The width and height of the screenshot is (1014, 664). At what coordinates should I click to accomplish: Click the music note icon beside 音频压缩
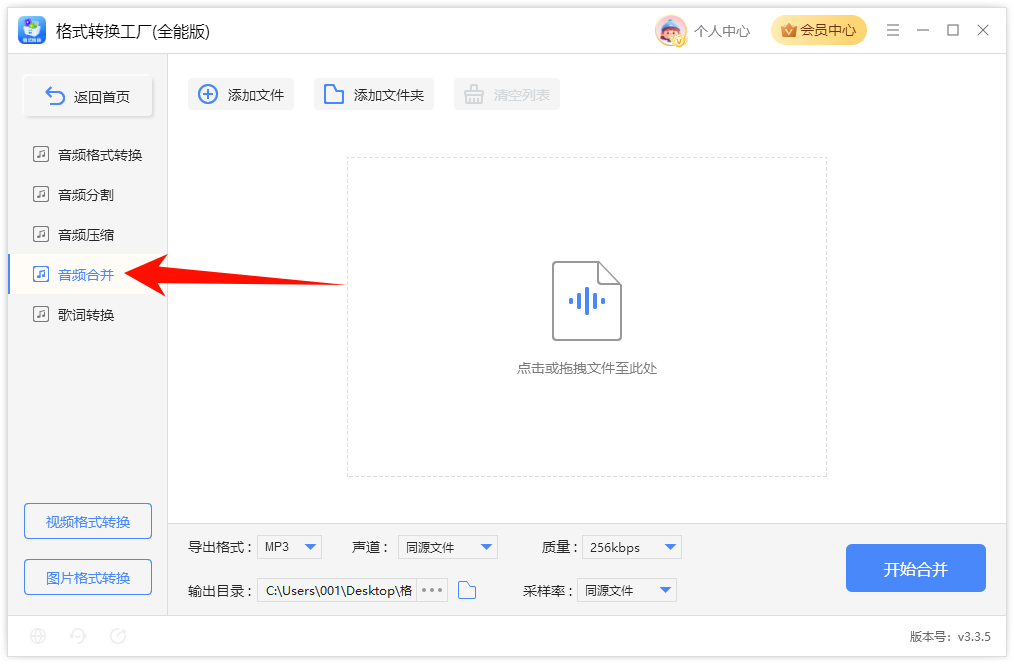coord(41,234)
